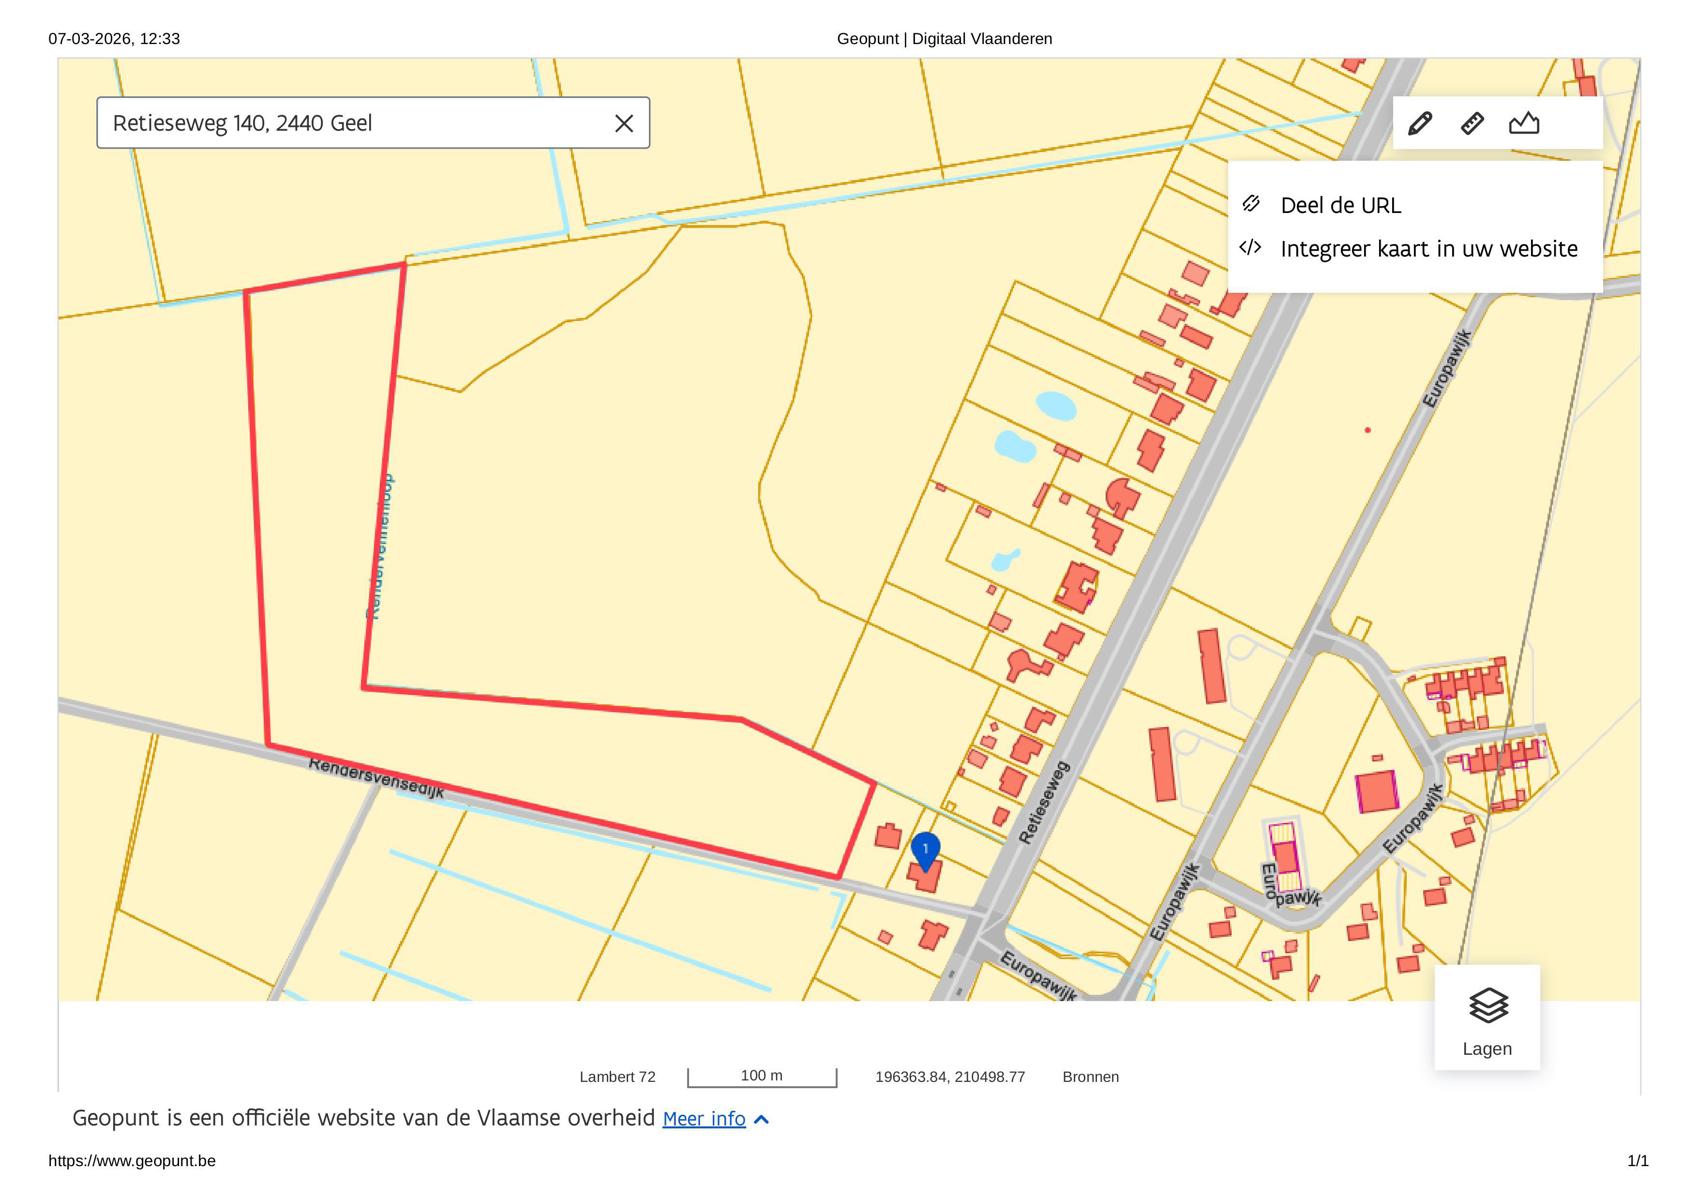Click the small red dot near Europawijk

(1367, 430)
